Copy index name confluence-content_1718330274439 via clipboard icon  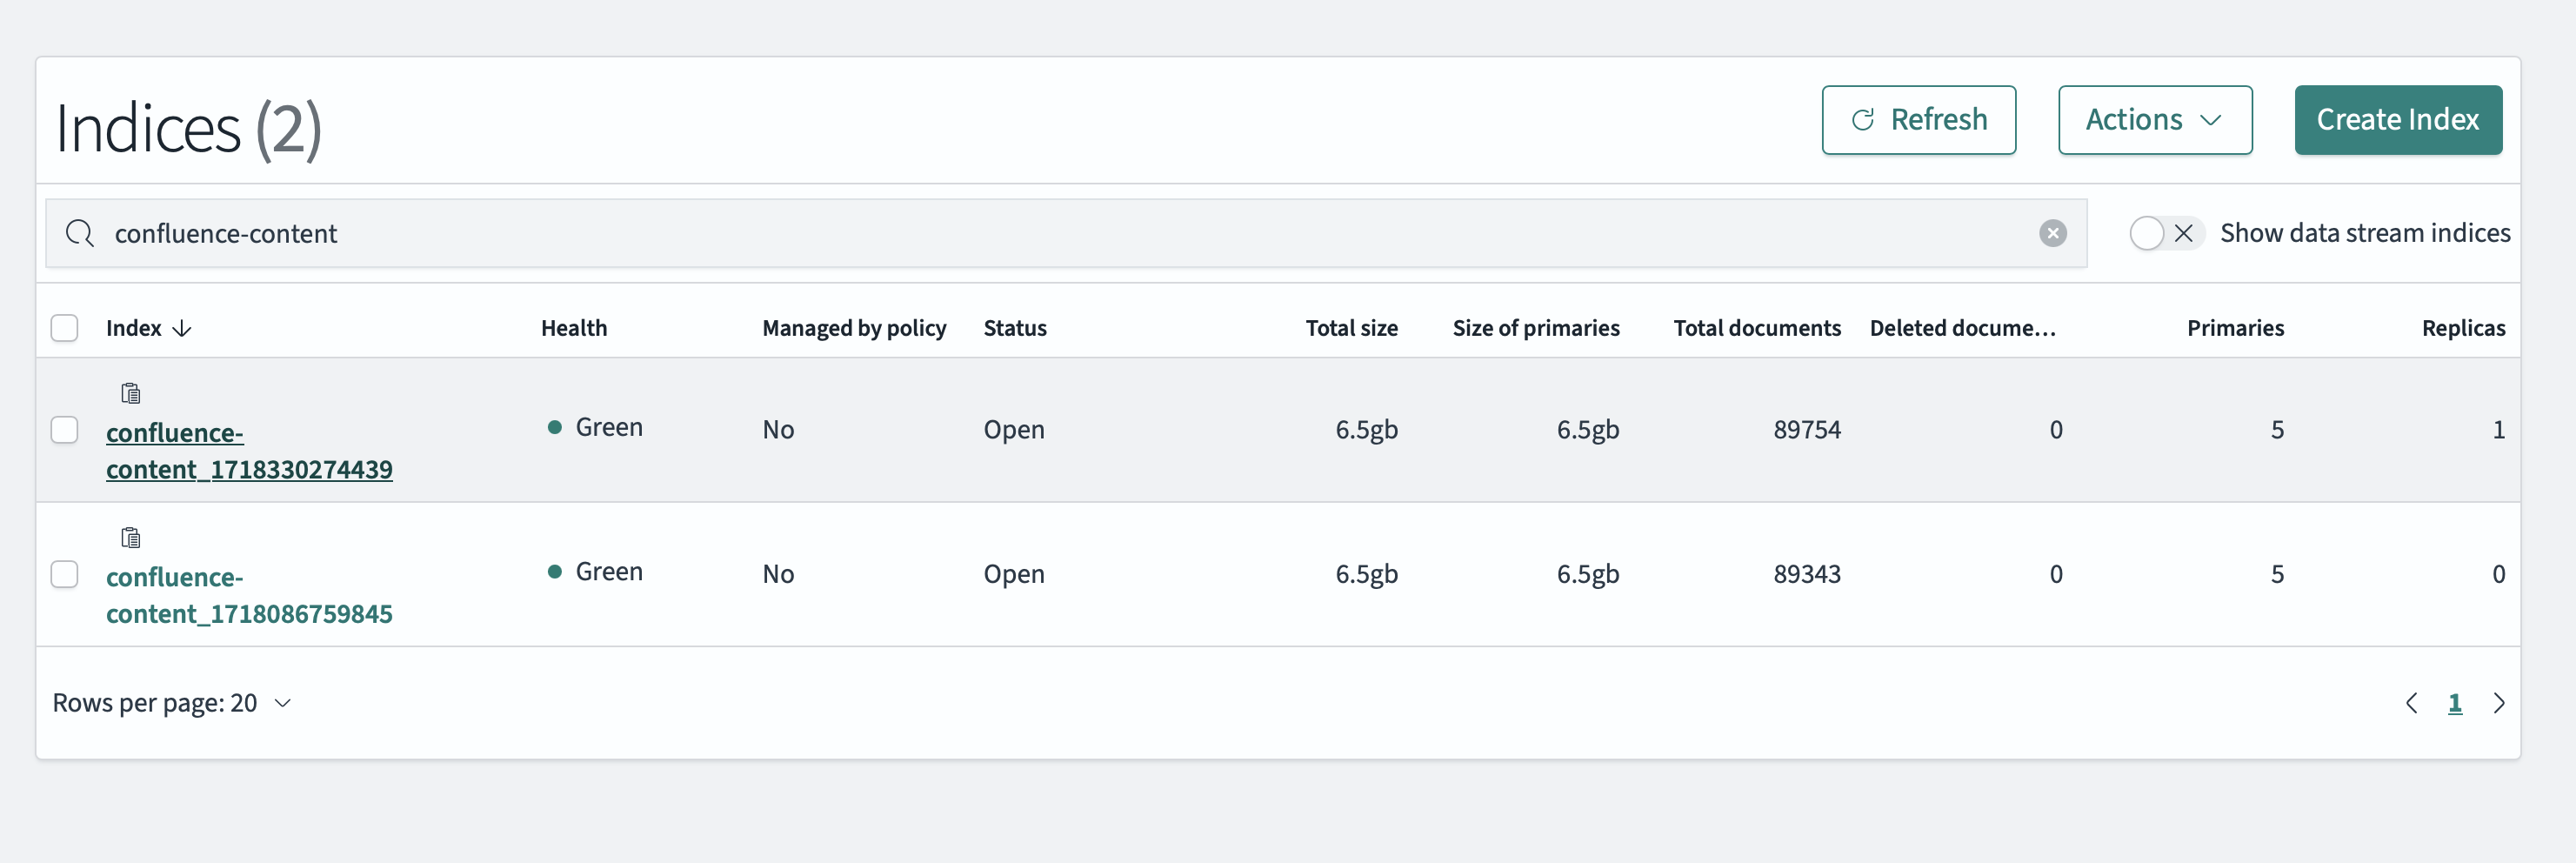(130, 393)
